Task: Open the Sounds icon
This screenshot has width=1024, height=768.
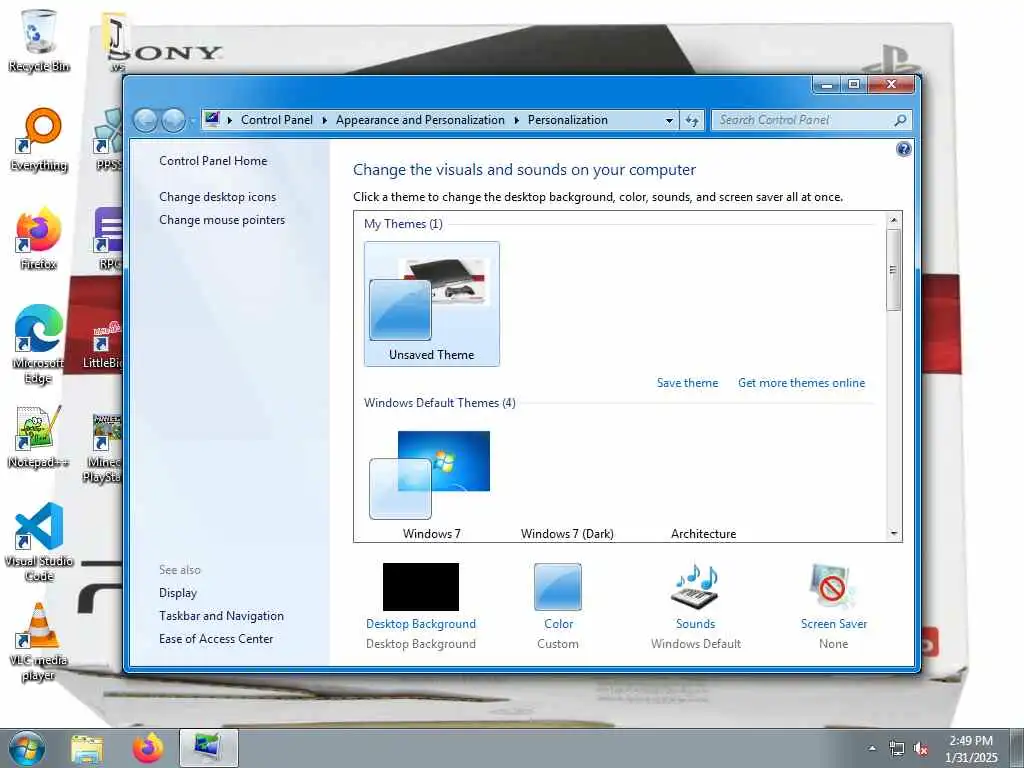Action: 696,586
